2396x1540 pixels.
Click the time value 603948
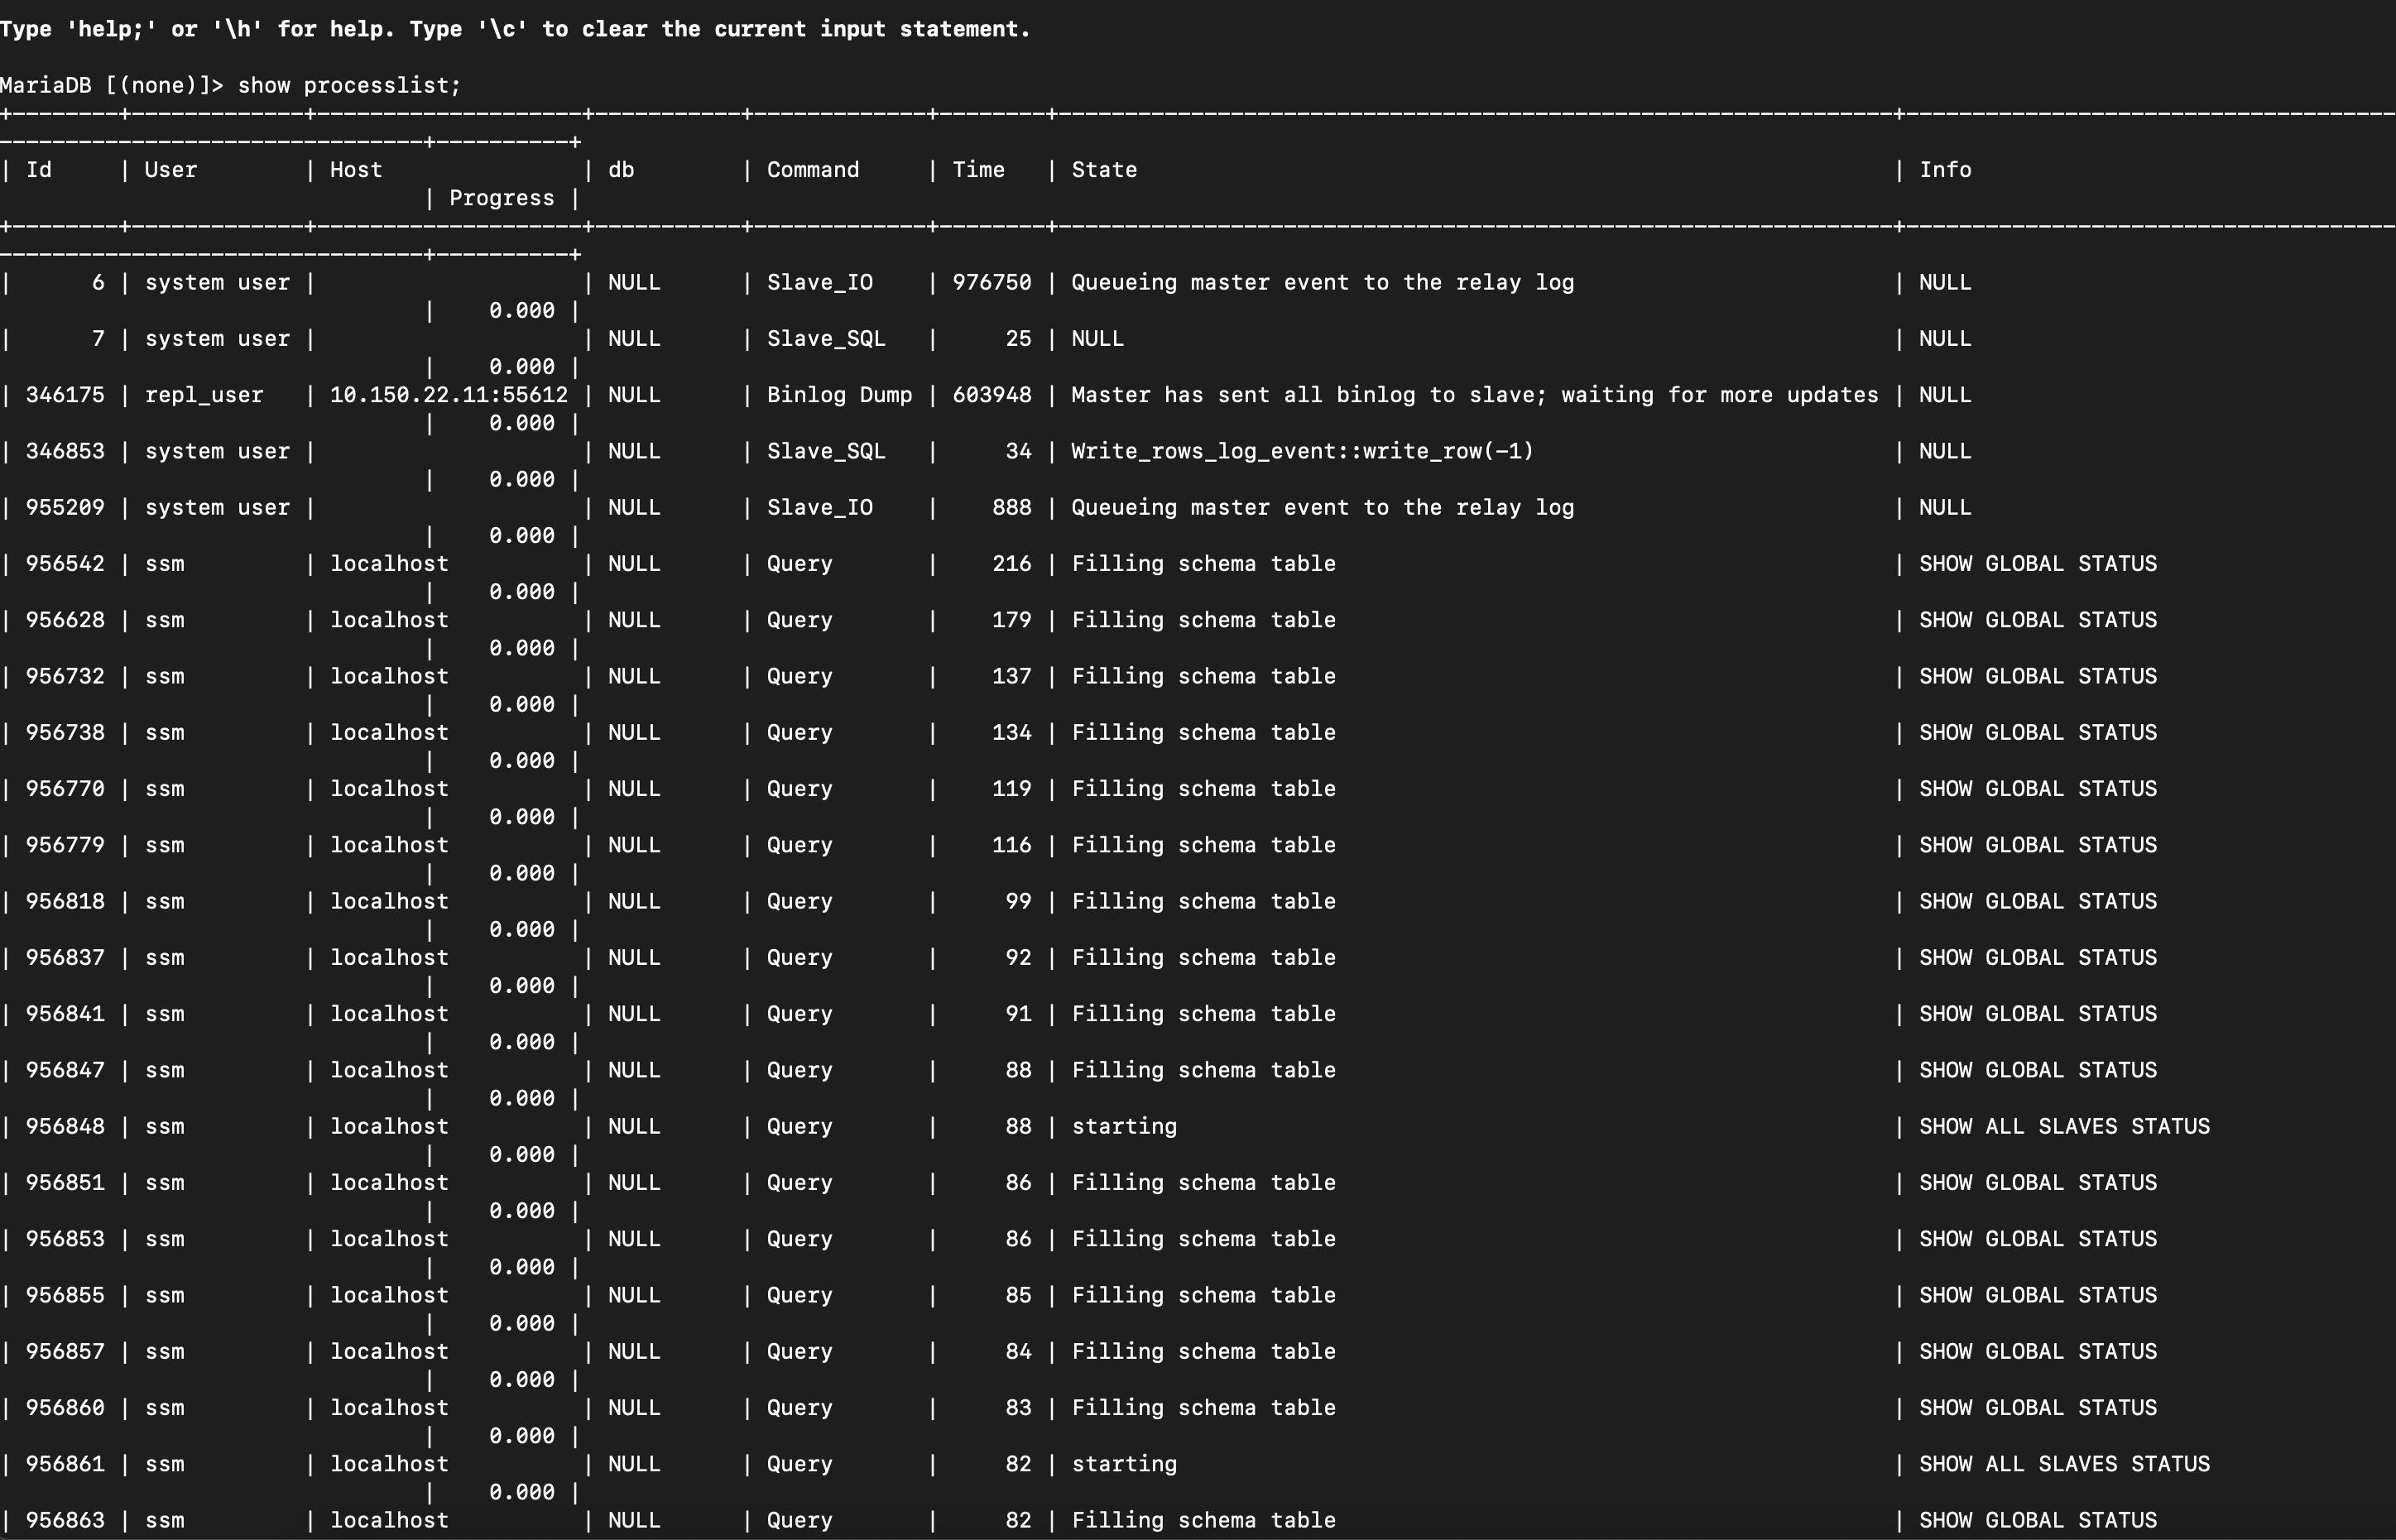pos(991,395)
